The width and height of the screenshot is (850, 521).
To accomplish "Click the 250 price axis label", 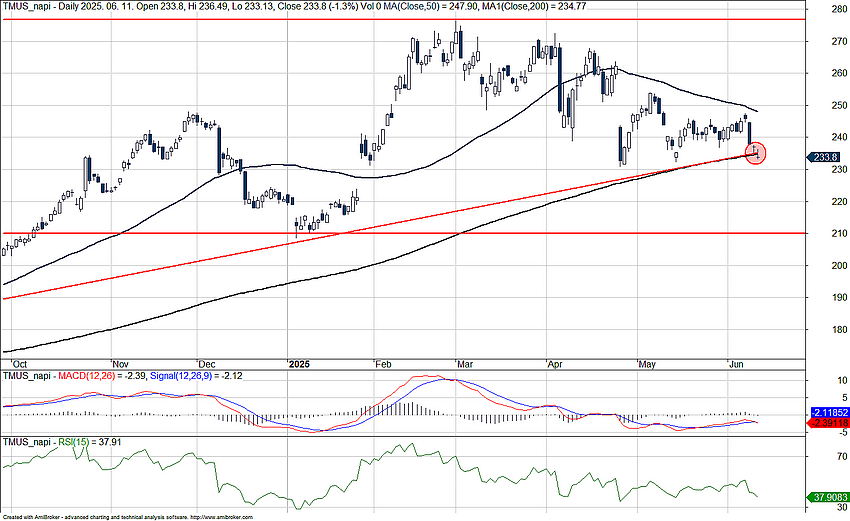I will coord(839,105).
